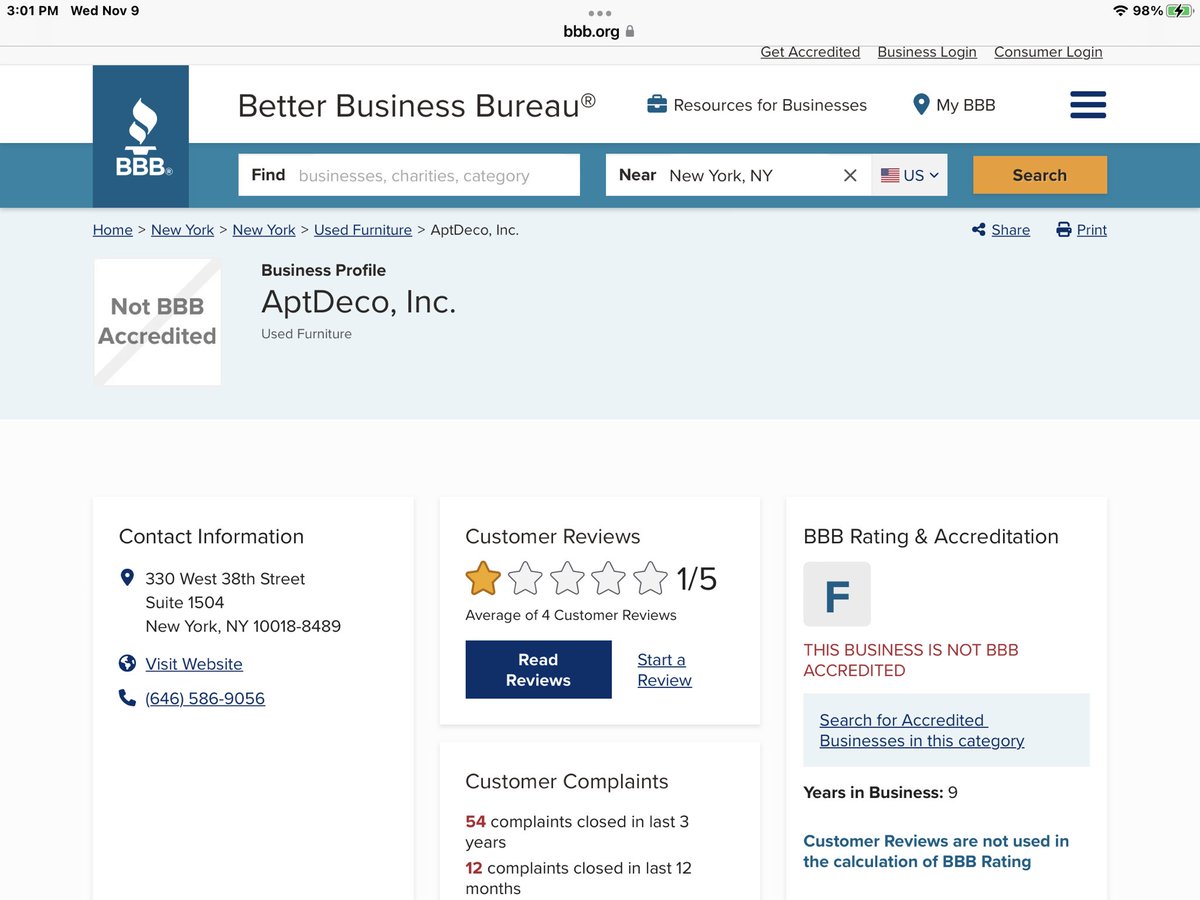Click the globe icon next to Visit Website

click(127, 664)
